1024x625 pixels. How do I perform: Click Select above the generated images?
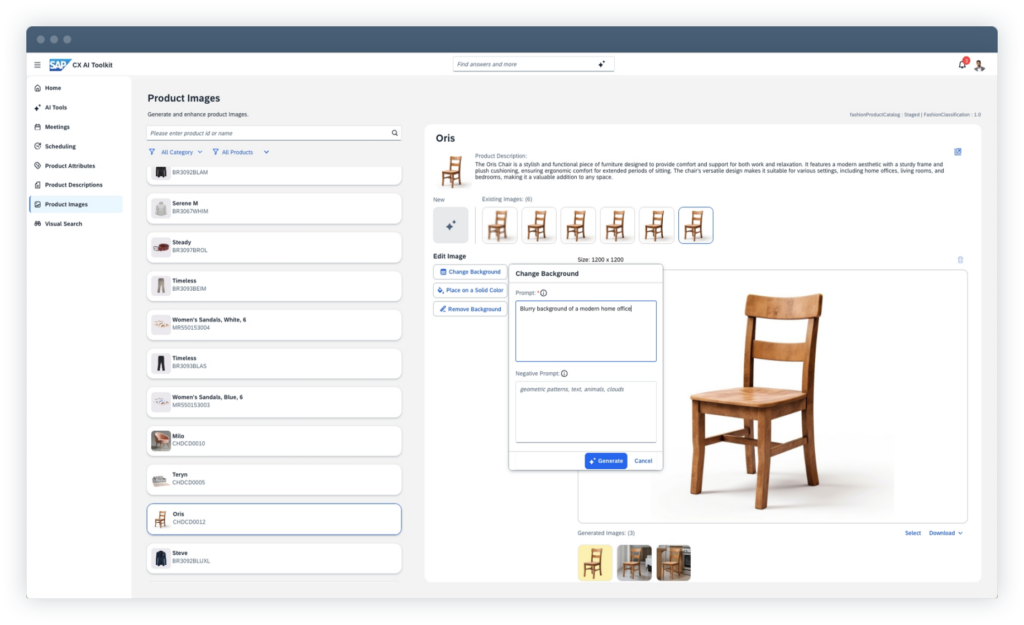click(x=911, y=533)
